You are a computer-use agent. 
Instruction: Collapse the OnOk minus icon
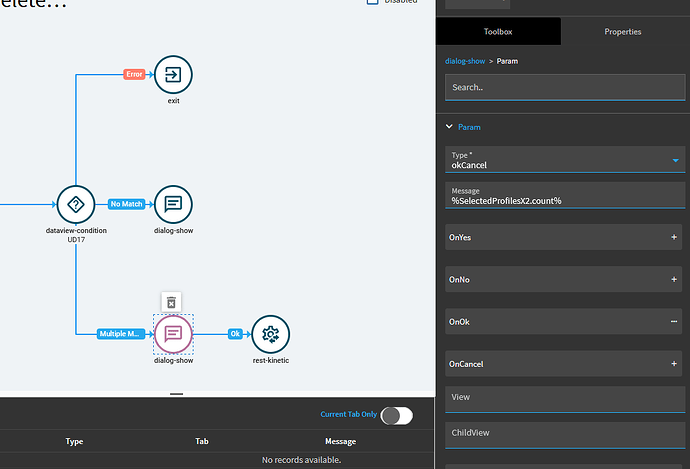tap(674, 322)
